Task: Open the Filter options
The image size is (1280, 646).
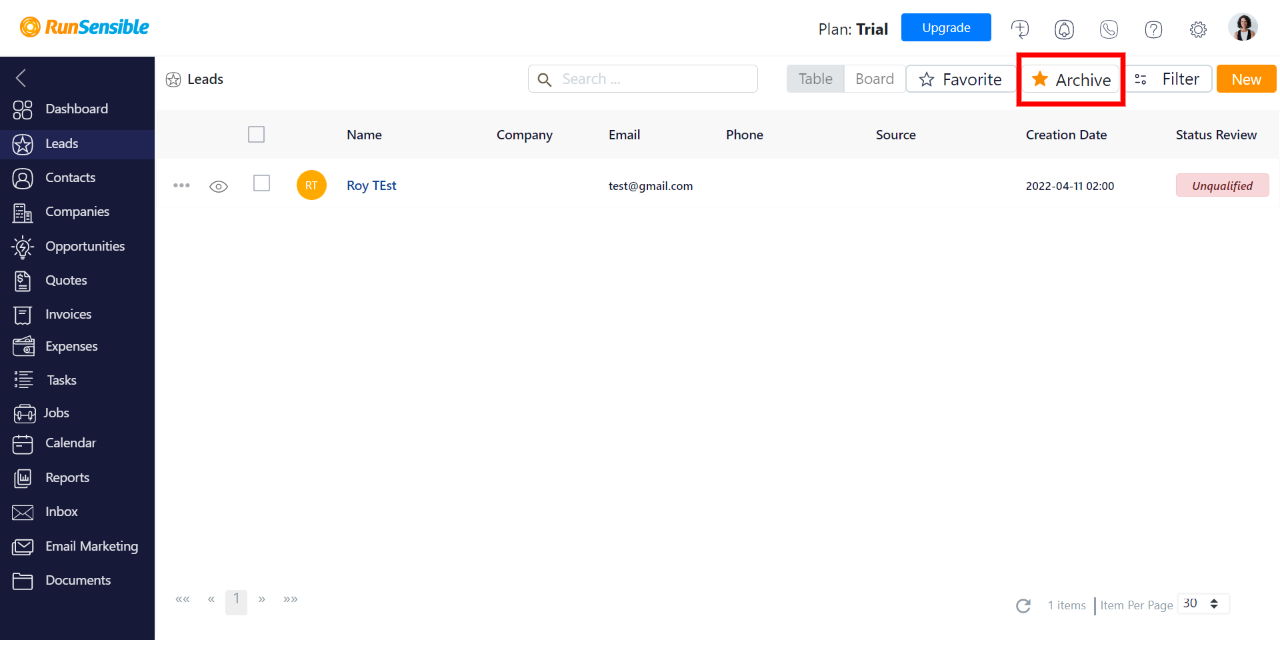Action: (x=1168, y=79)
